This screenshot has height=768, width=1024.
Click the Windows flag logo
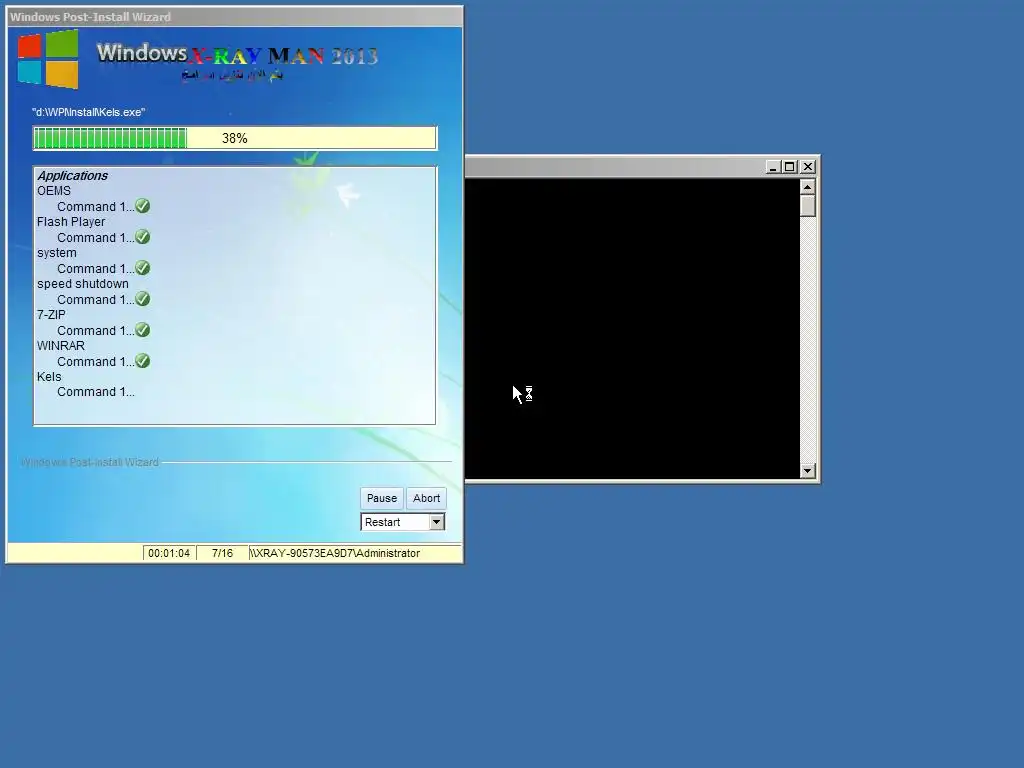48,59
